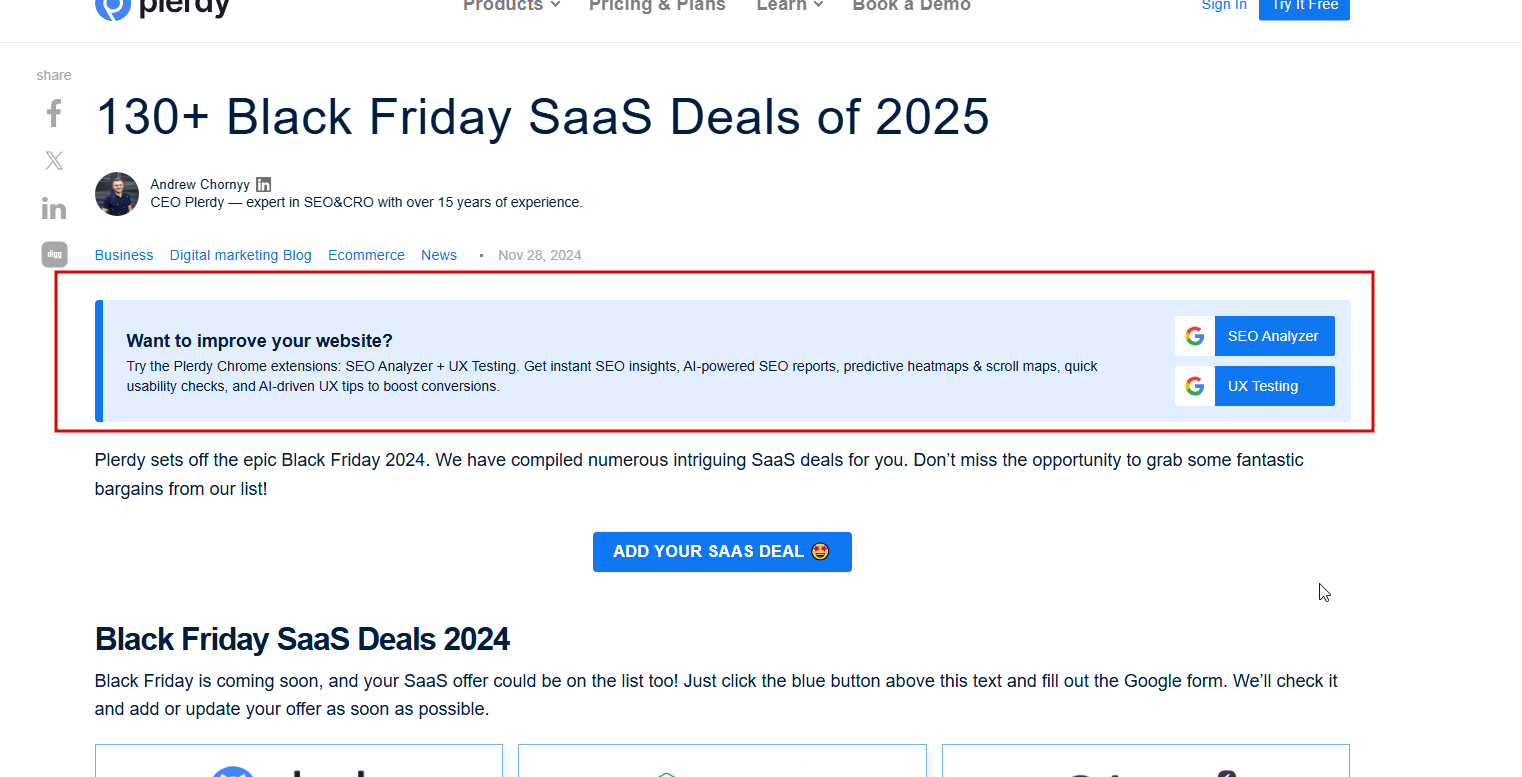Click the Plerdy logo

pos(163,7)
